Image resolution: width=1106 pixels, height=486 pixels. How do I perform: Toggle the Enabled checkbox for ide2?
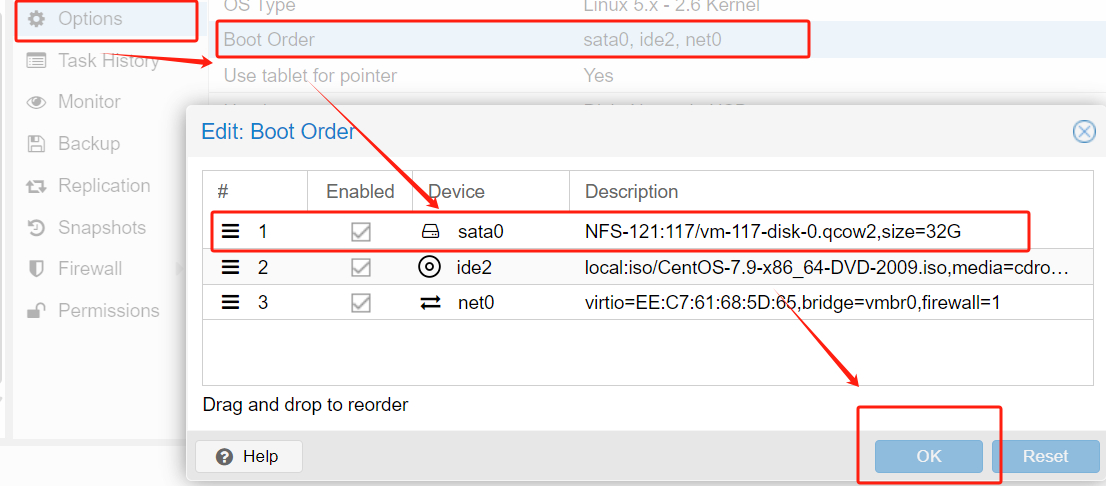click(360, 267)
